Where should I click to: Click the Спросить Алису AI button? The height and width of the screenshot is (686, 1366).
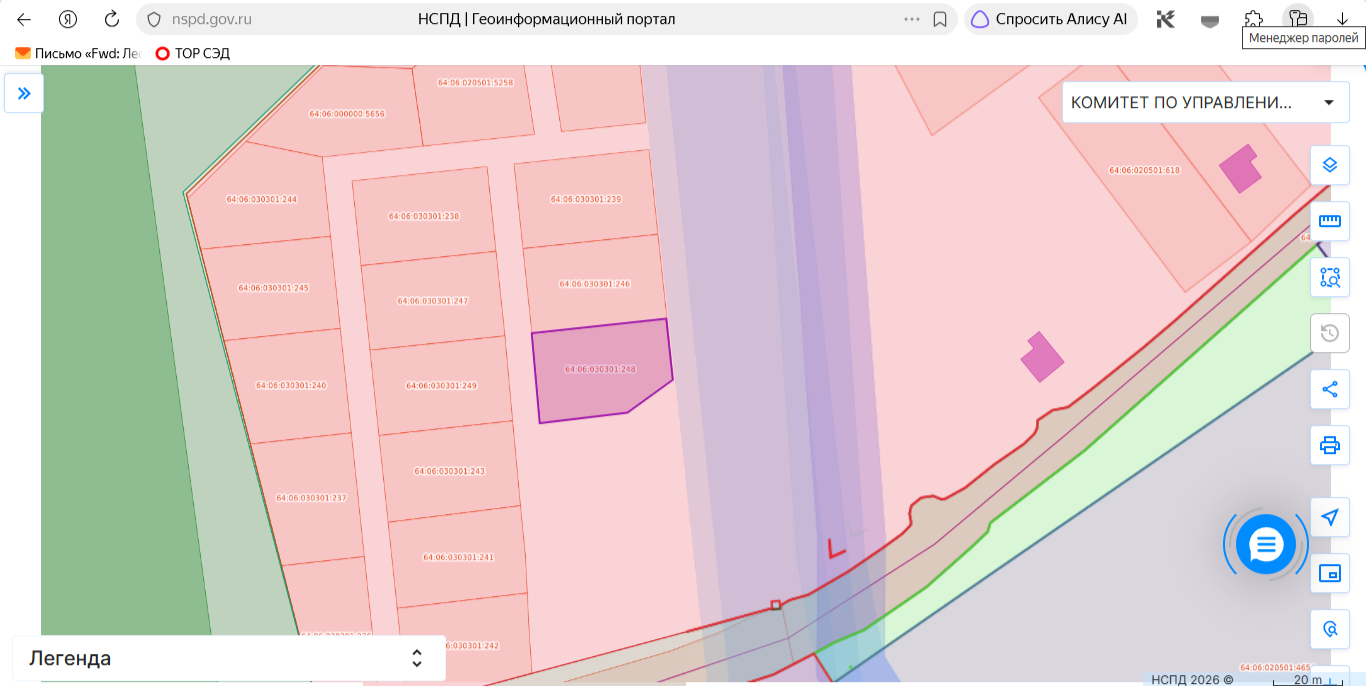(x=1050, y=19)
